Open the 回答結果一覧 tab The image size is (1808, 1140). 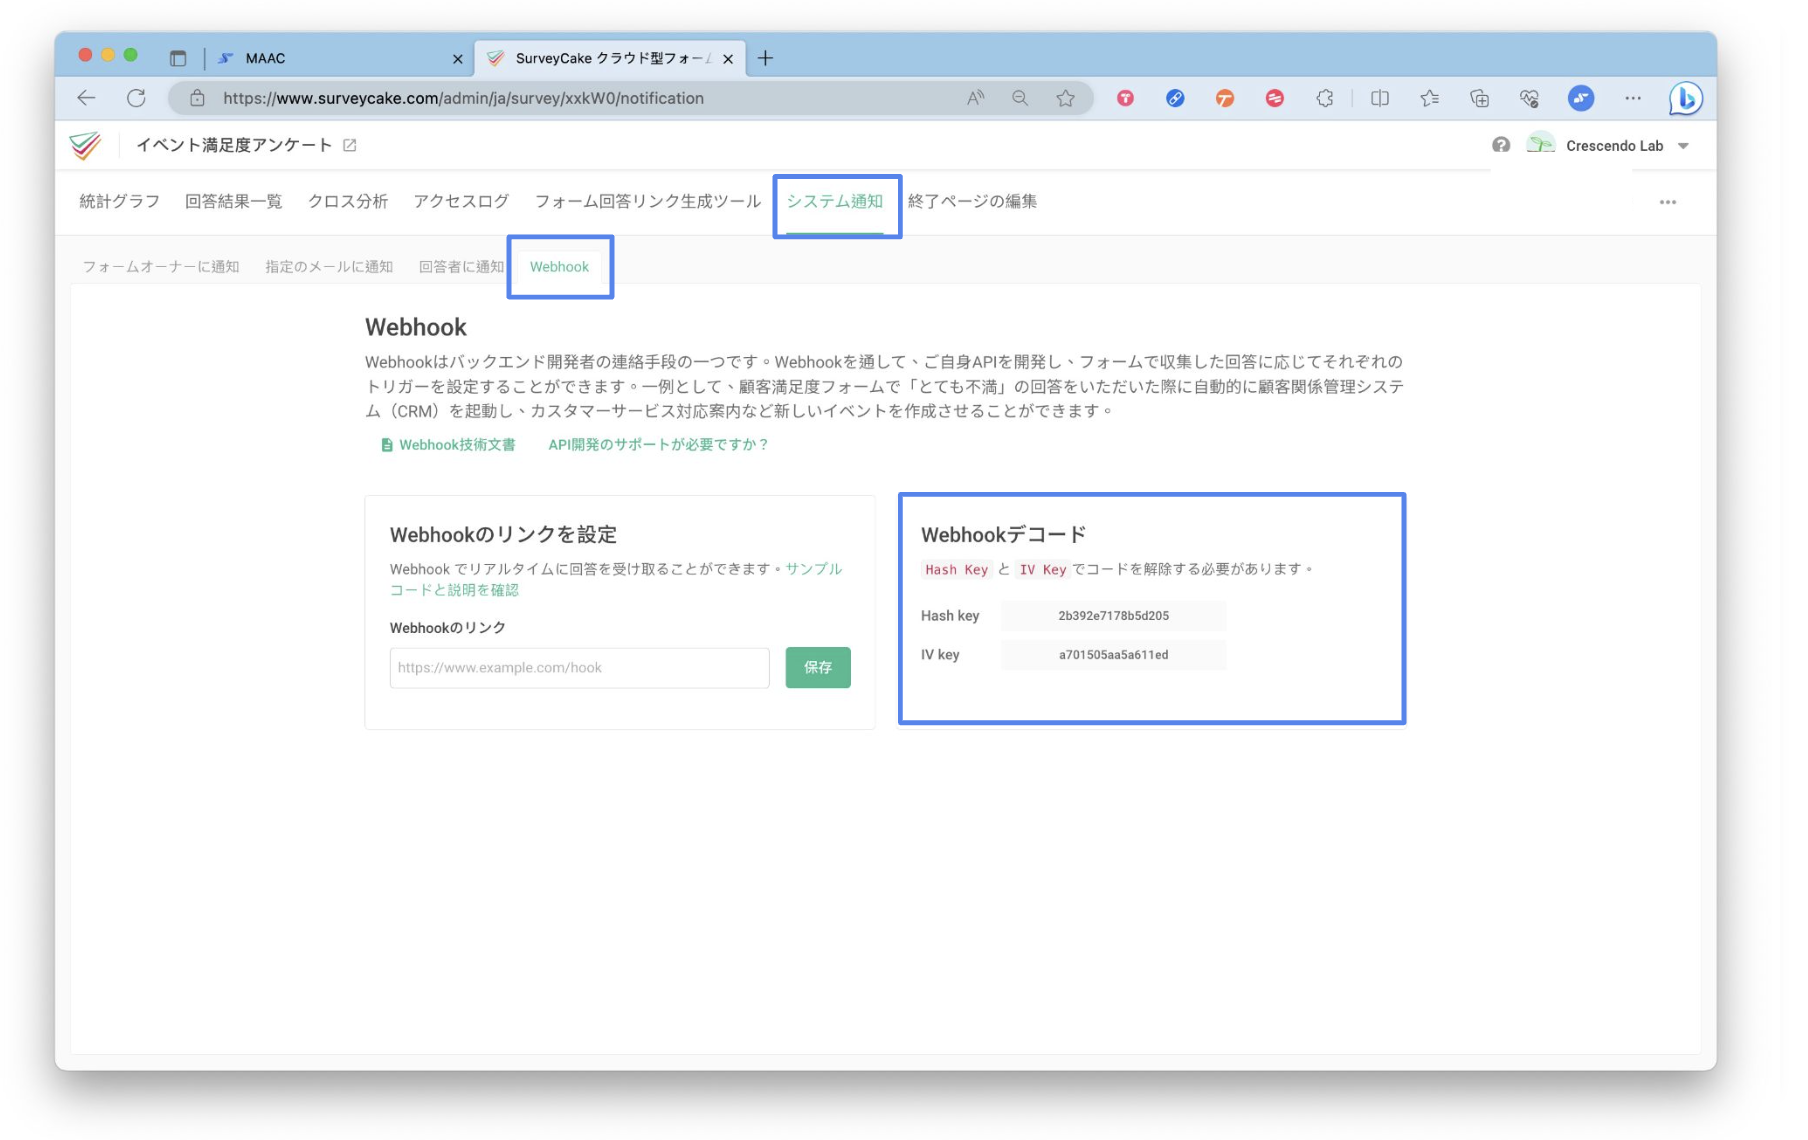[233, 201]
